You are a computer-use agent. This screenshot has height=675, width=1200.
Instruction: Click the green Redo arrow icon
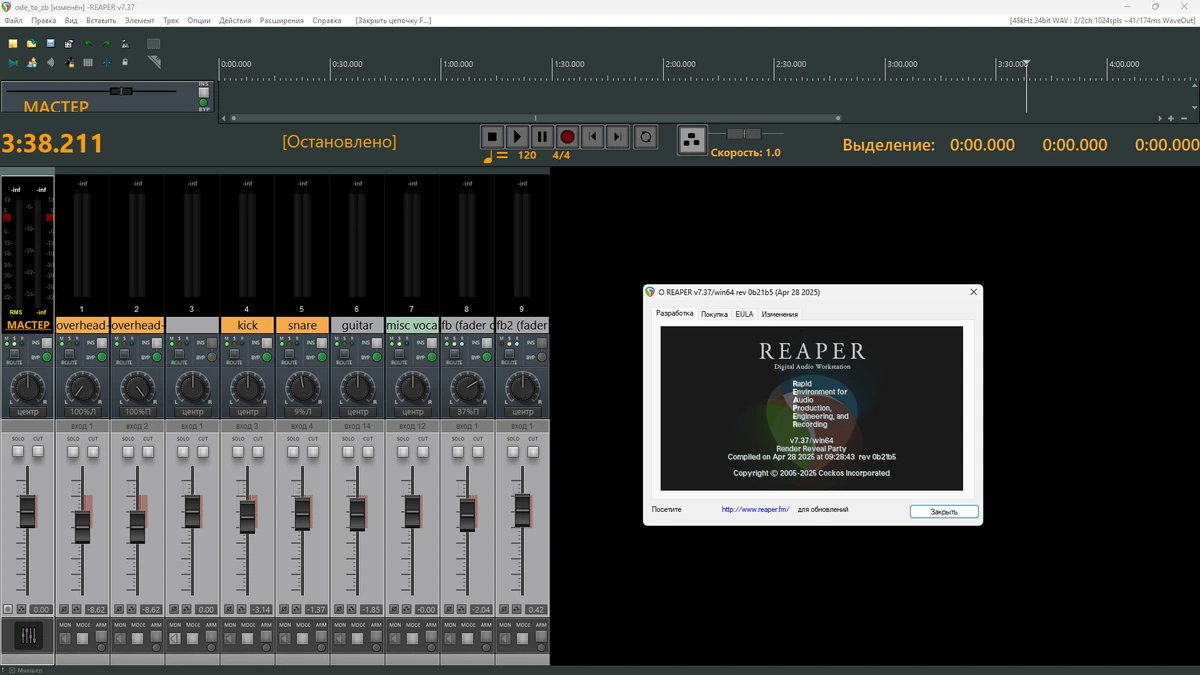[106, 44]
